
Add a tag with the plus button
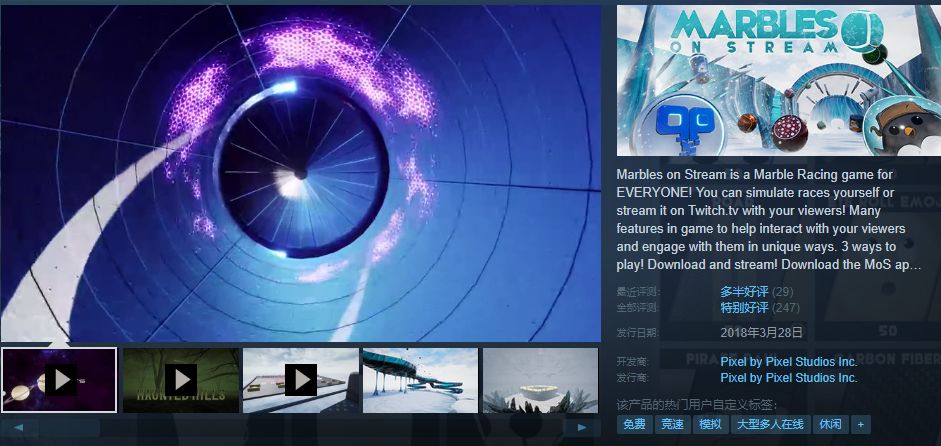pyautogui.click(x=861, y=424)
